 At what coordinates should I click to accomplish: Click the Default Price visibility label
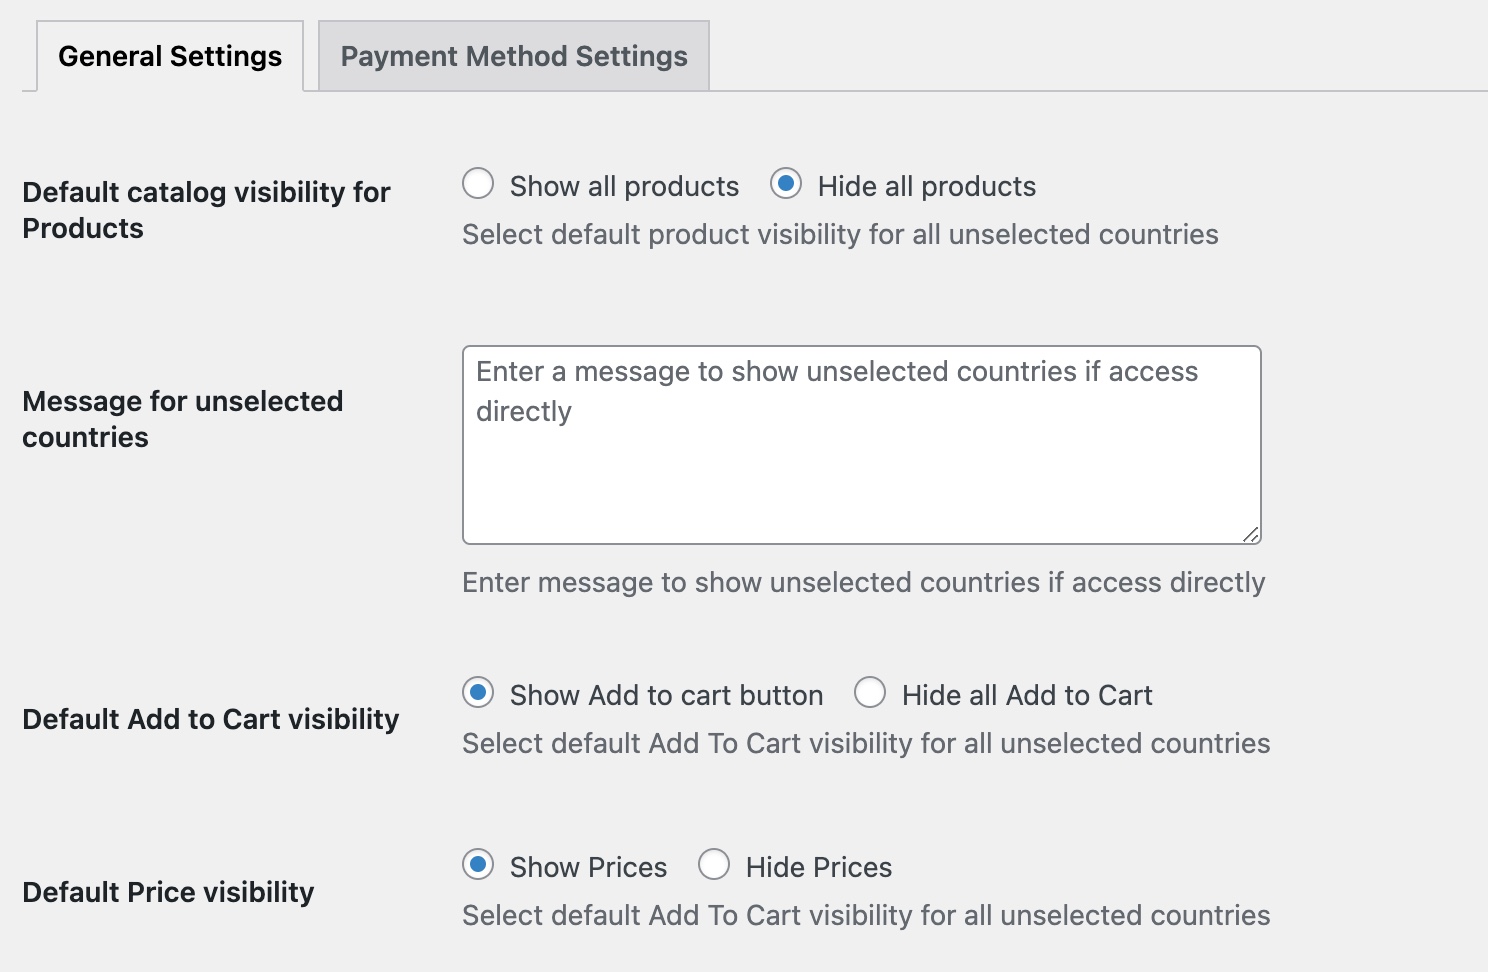click(168, 892)
